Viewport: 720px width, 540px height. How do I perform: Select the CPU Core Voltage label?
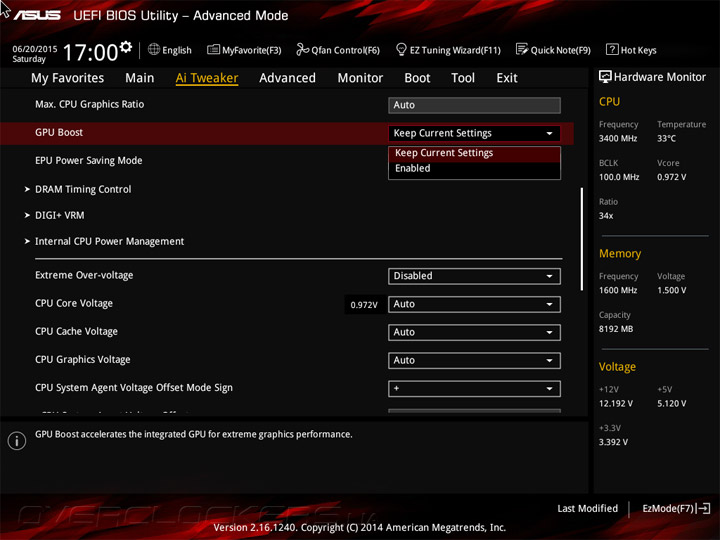[x=74, y=304]
